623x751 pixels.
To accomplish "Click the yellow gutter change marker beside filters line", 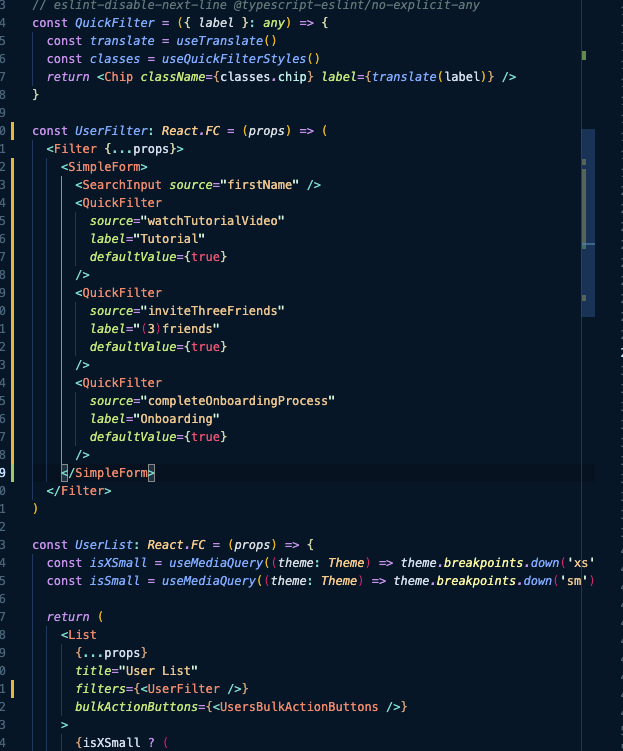I will point(12,689).
